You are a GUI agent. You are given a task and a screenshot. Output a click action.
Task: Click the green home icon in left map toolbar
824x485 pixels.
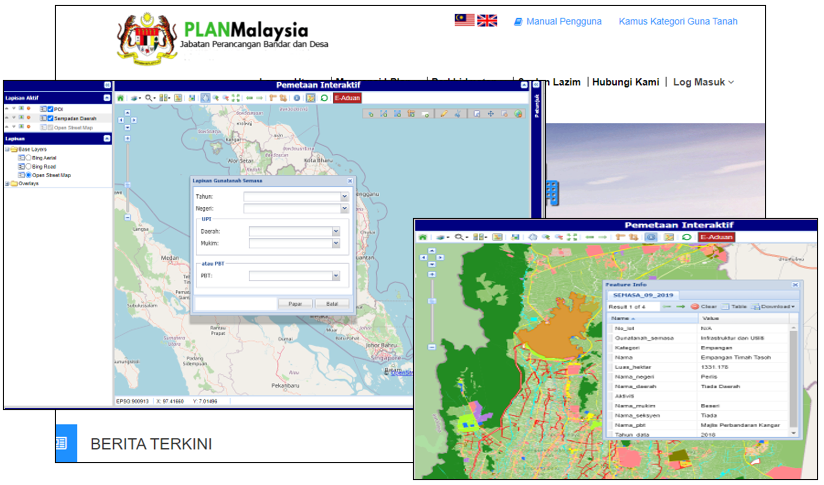pos(120,98)
